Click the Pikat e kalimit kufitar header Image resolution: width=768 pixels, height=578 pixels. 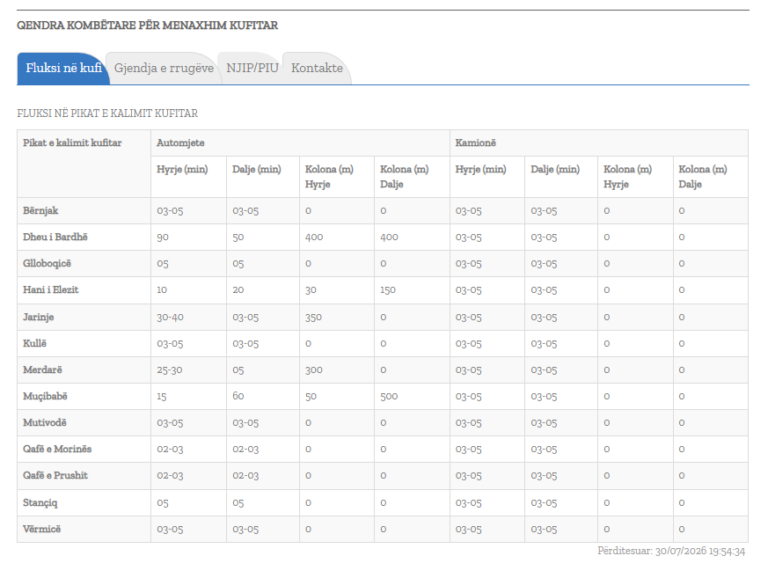coord(72,143)
